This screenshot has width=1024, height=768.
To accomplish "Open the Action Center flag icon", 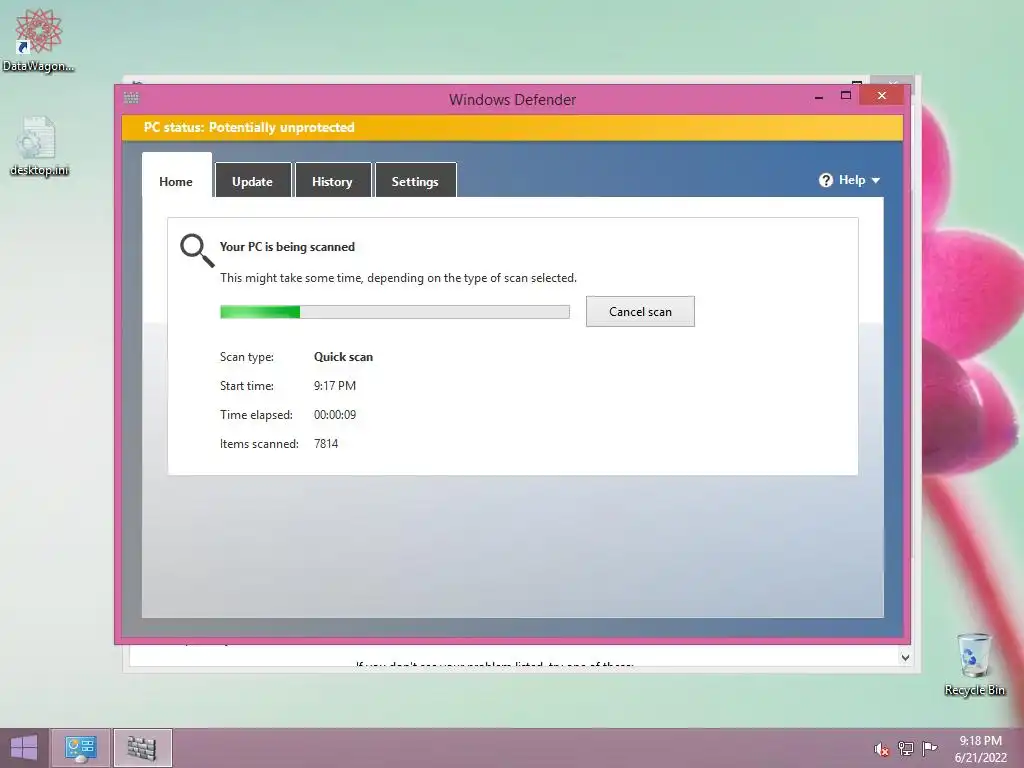I will pos(929,749).
